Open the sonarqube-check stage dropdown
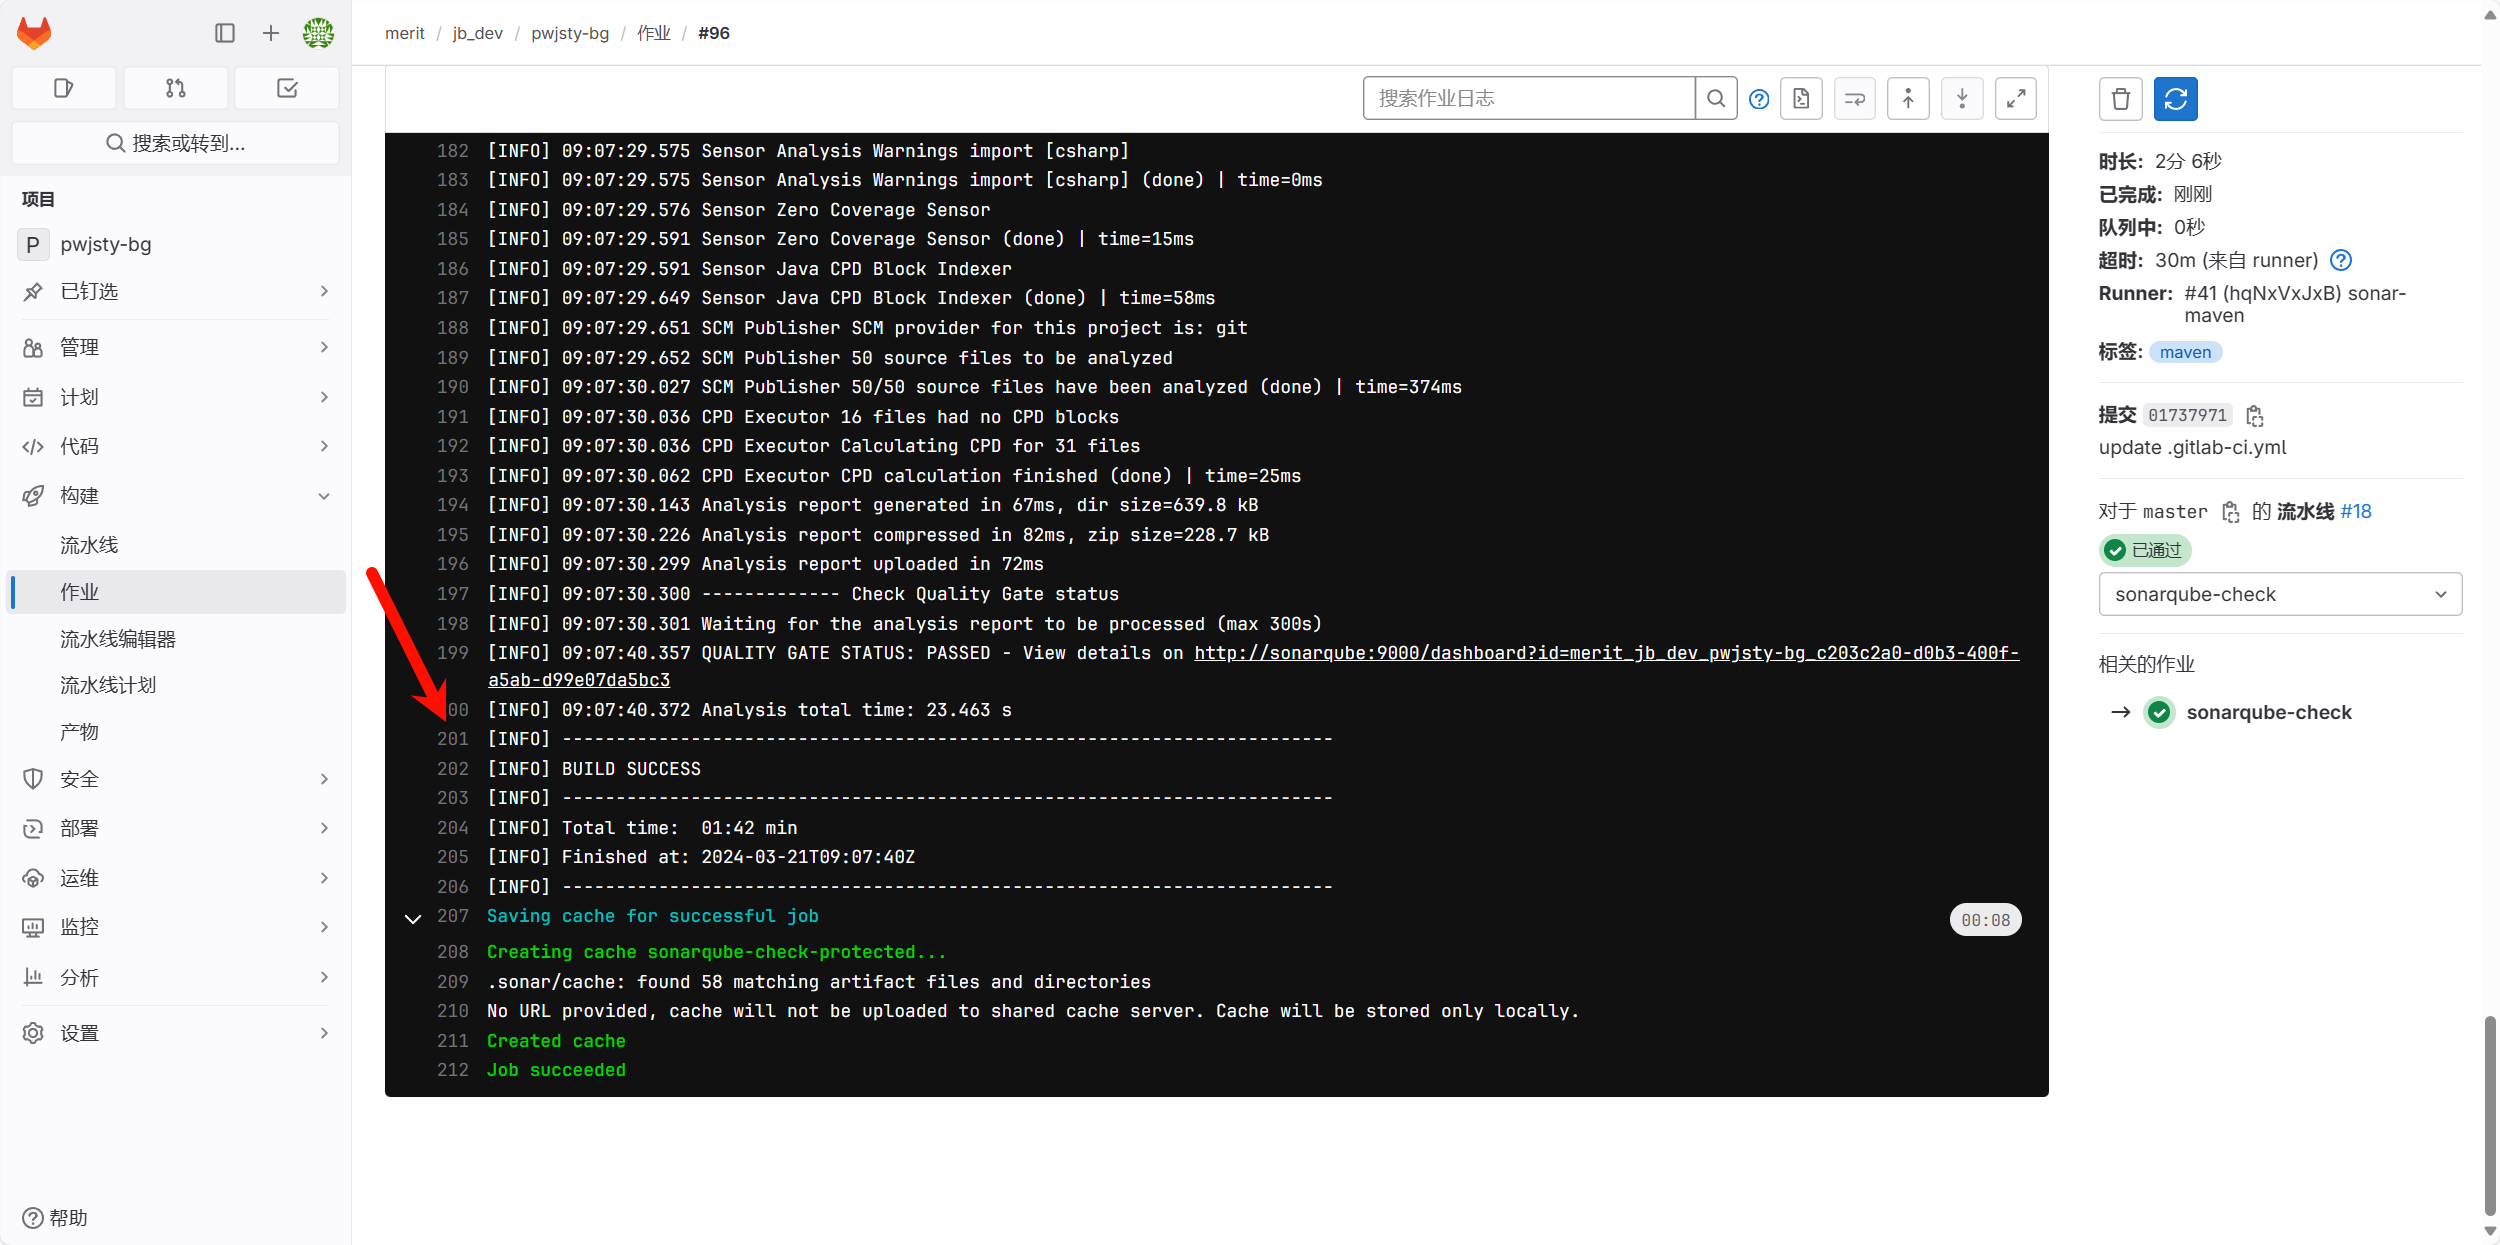2500x1245 pixels. click(2279, 594)
